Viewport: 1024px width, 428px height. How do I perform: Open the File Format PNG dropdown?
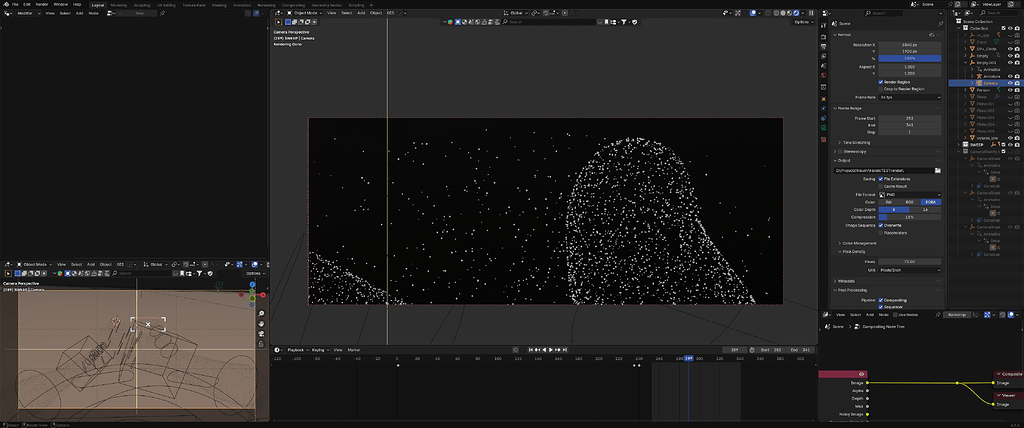tap(910, 194)
